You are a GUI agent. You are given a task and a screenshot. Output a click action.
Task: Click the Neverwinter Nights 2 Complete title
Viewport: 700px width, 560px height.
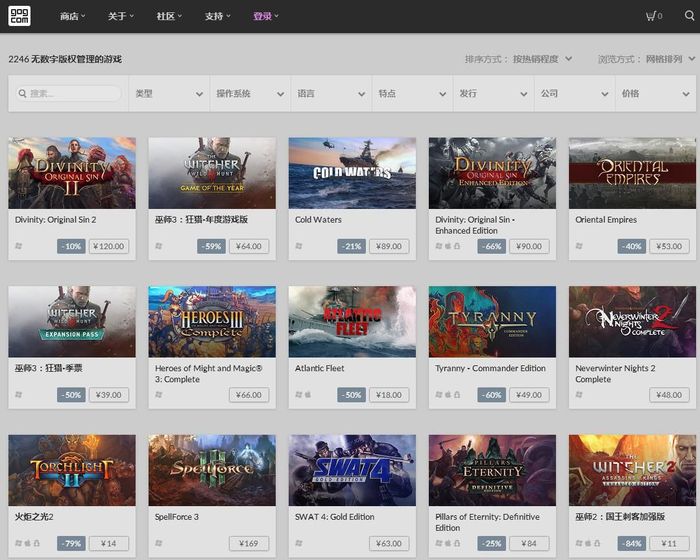click(615, 374)
